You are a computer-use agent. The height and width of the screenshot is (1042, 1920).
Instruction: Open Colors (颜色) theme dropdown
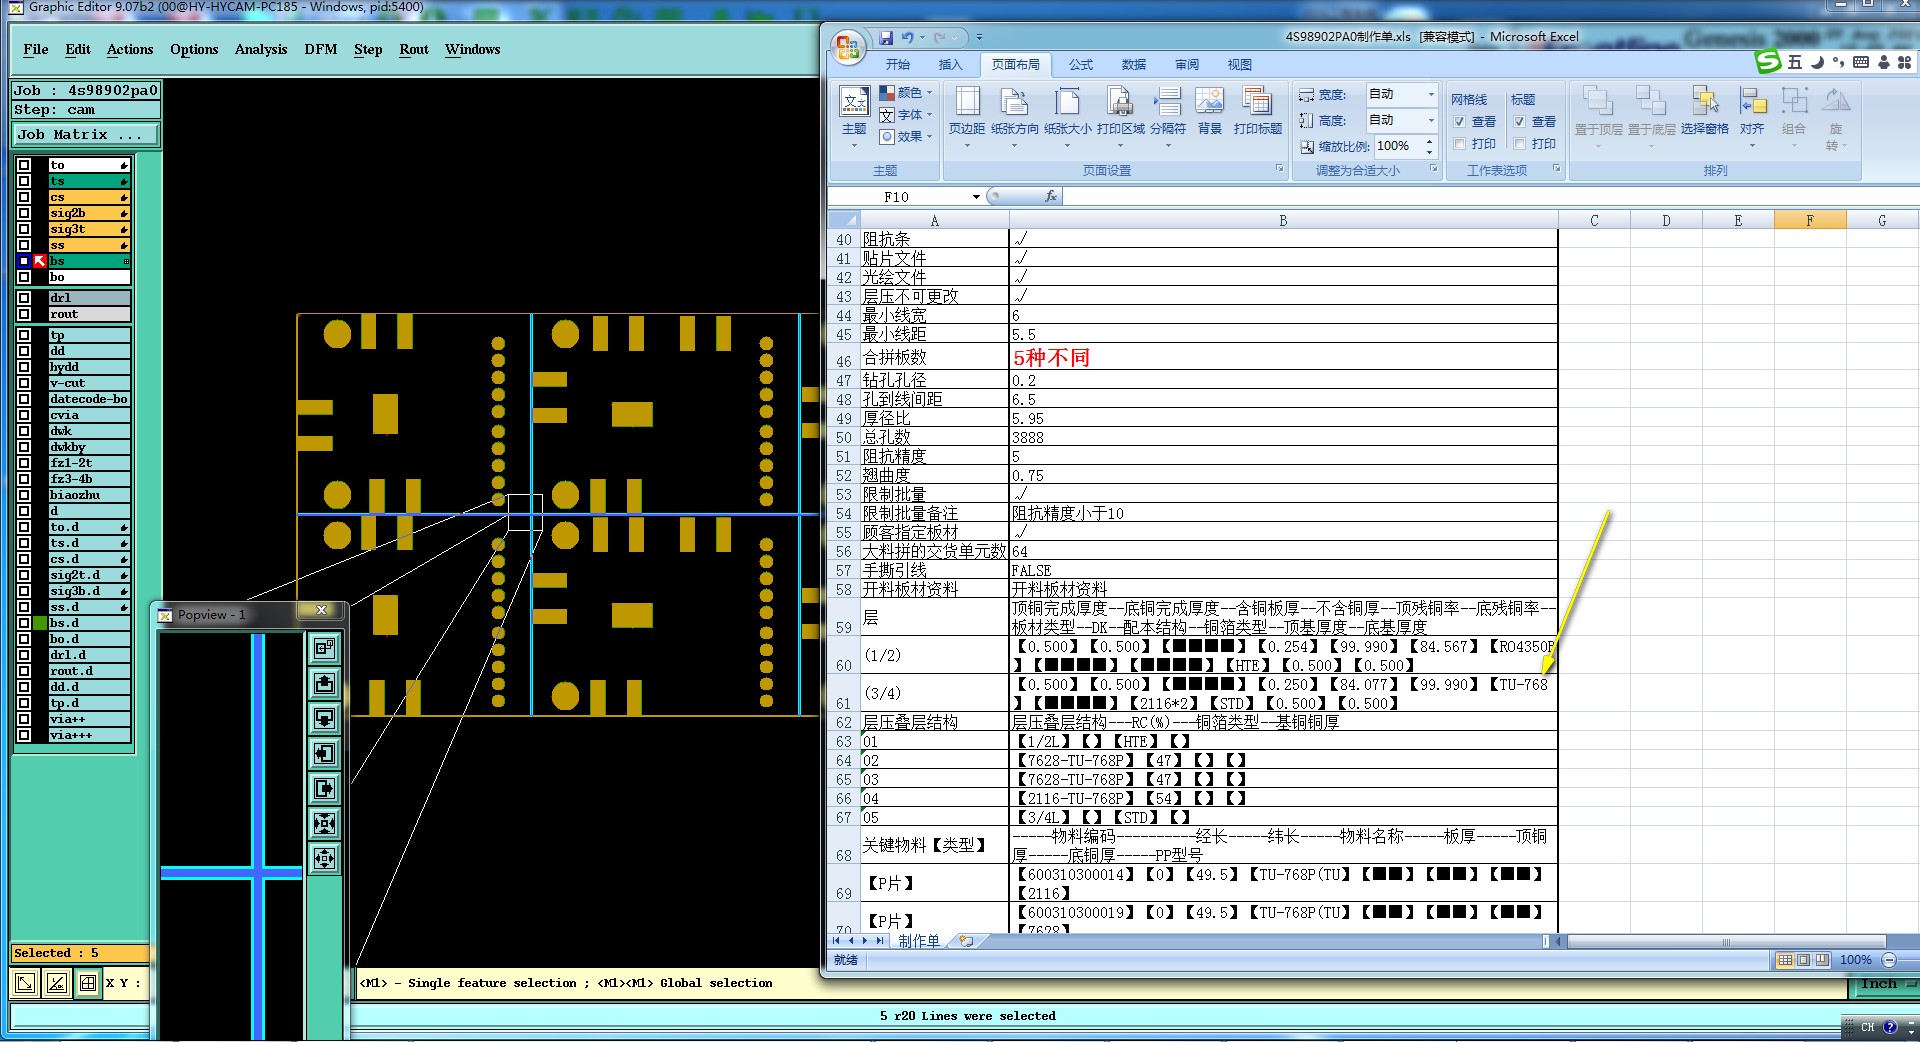click(x=906, y=92)
